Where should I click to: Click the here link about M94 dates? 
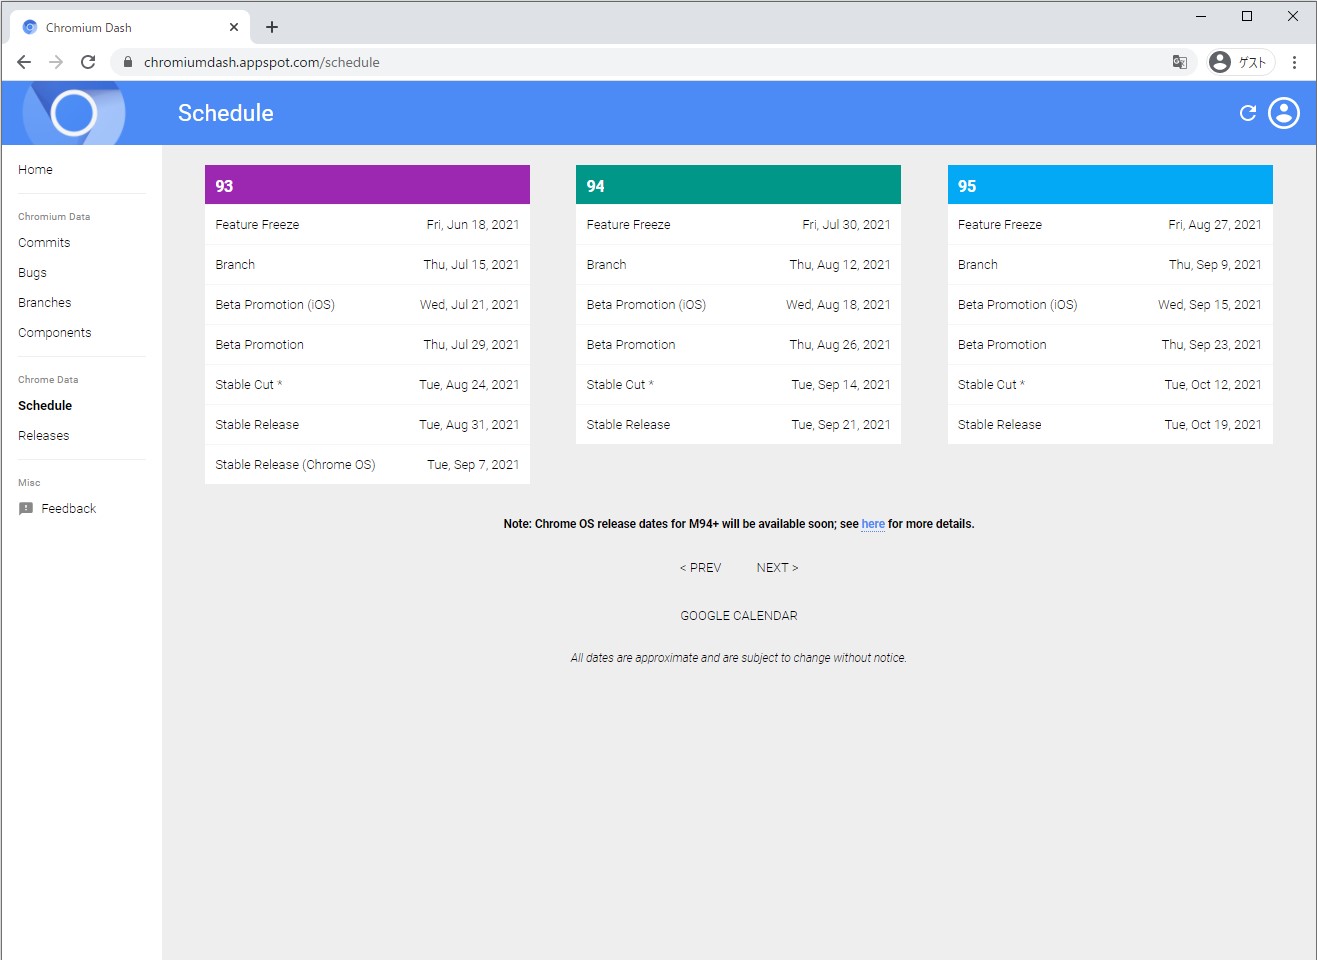point(872,523)
